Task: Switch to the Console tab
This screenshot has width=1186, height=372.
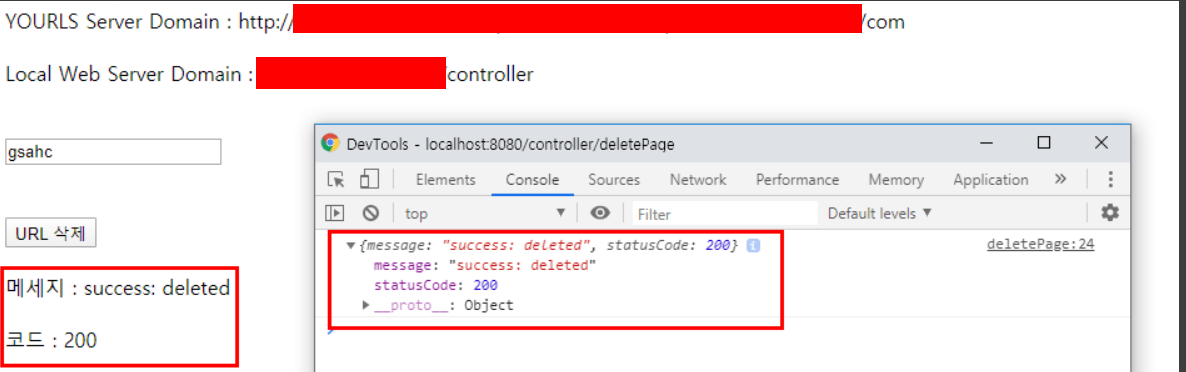Action: click(x=532, y=180)
